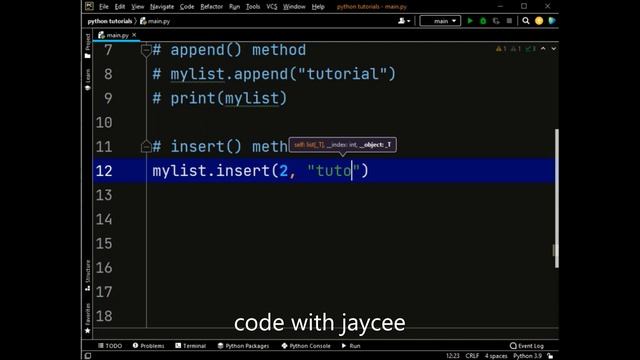Open the Problems tool window

(x=148, y=346)
